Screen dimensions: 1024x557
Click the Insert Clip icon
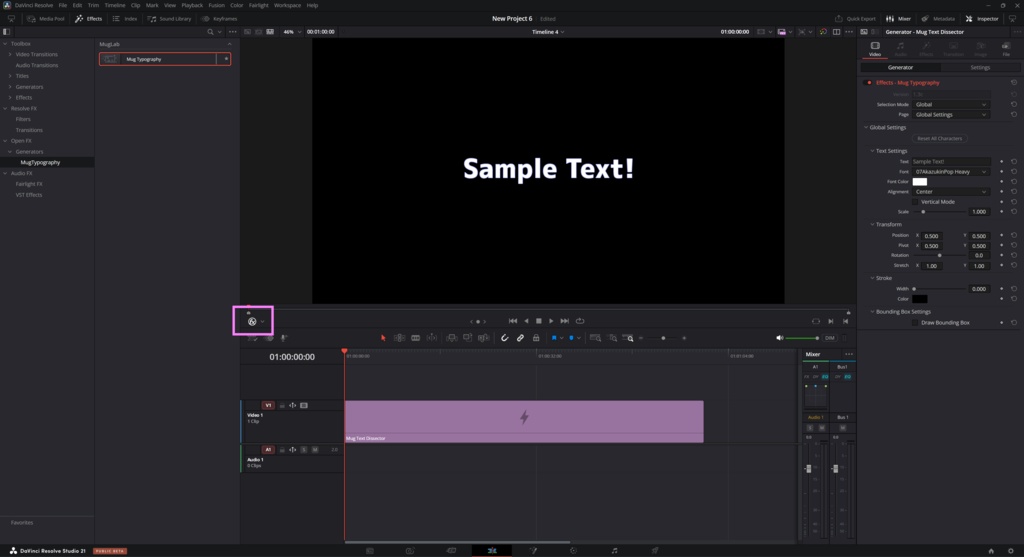(451, 338)
